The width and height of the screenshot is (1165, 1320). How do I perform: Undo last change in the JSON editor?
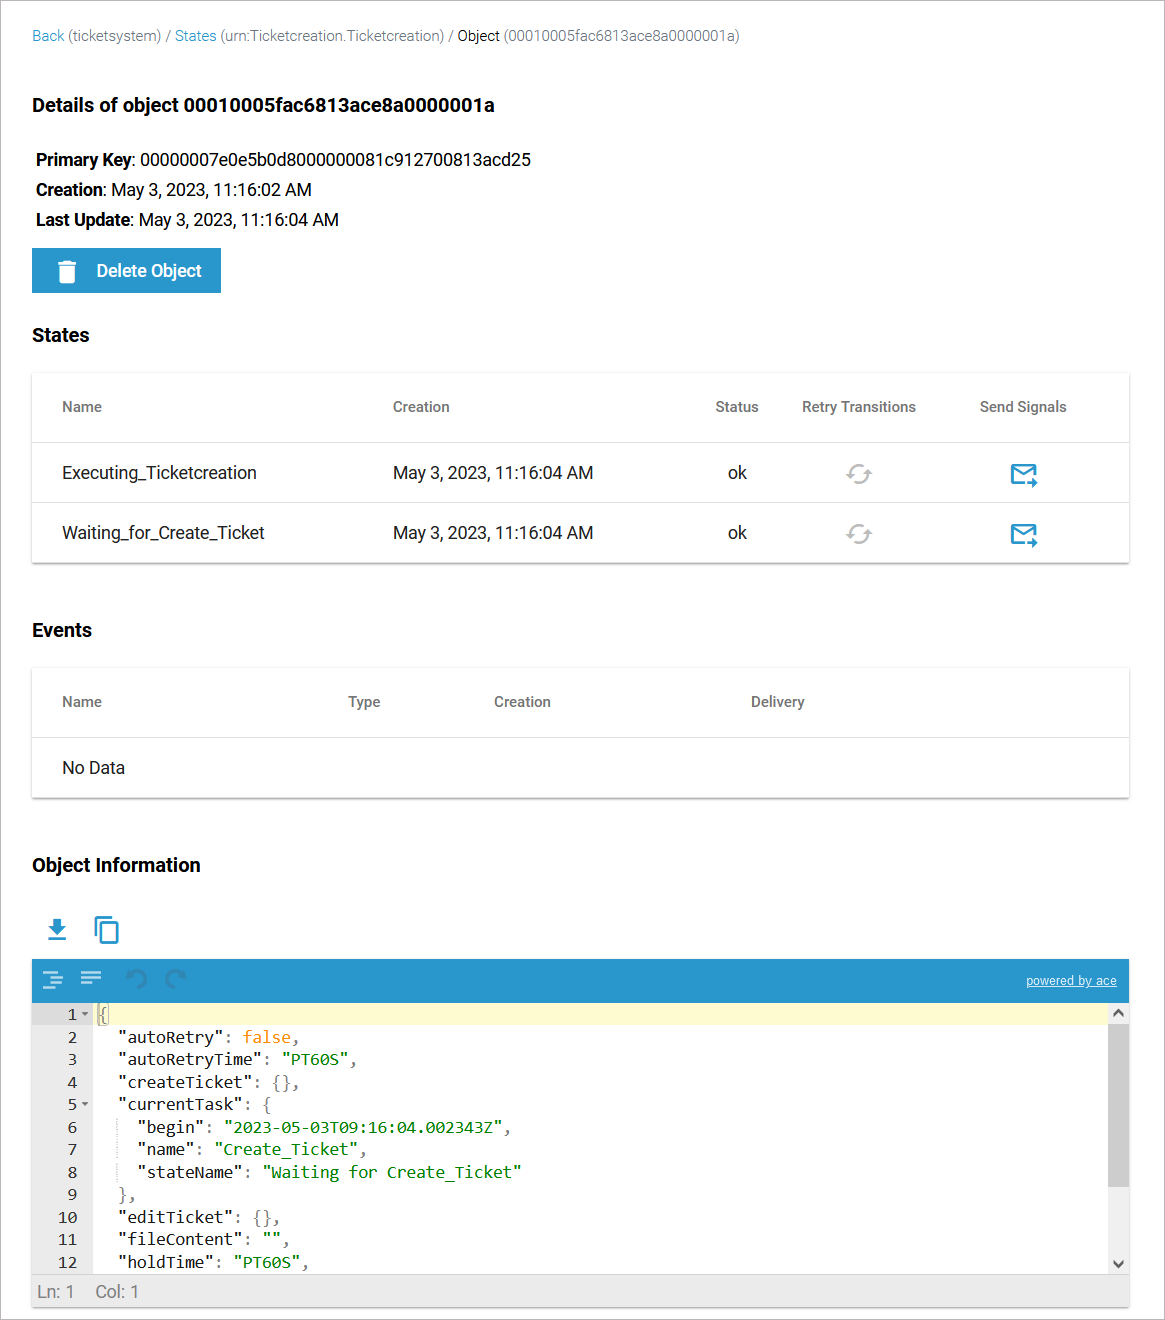(x=137, y=980)
